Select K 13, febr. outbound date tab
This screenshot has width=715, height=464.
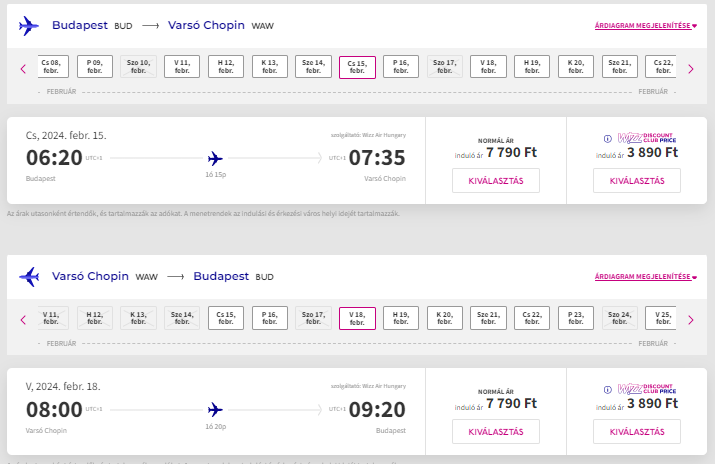tap(269, 67)
